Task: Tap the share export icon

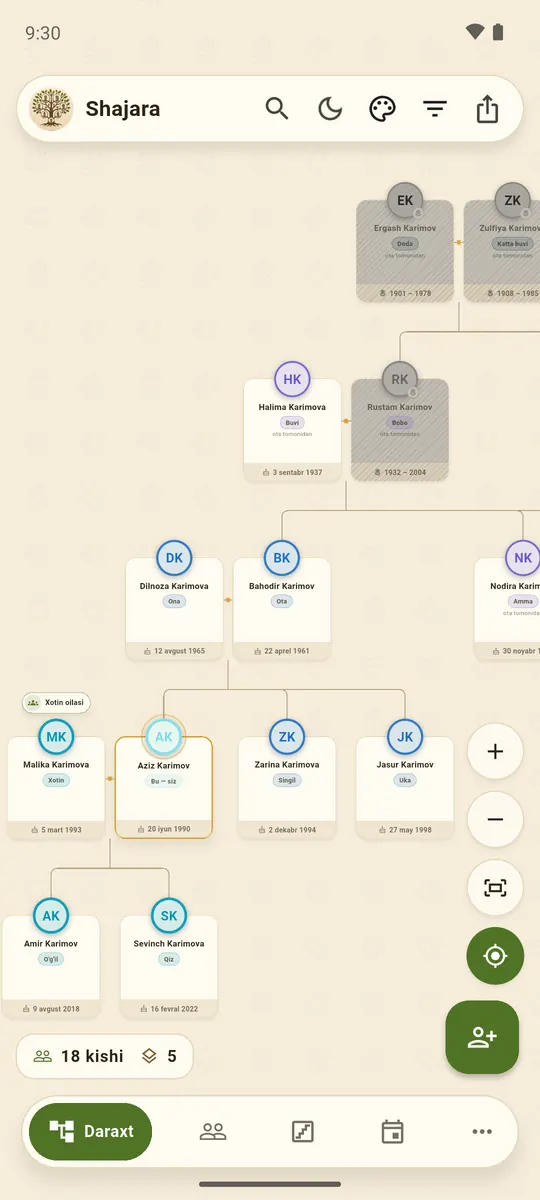Action: coord(487,108)
